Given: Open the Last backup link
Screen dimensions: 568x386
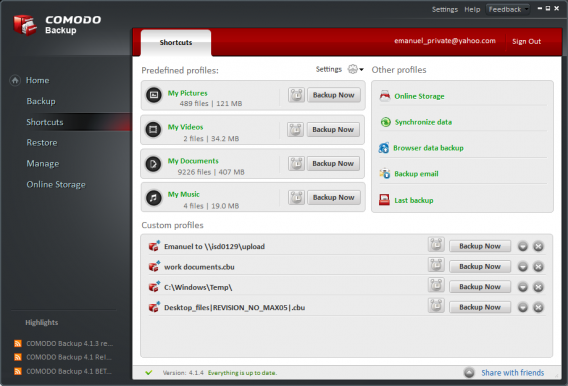Looking at the screenshot, I should (x=414, y=200).
